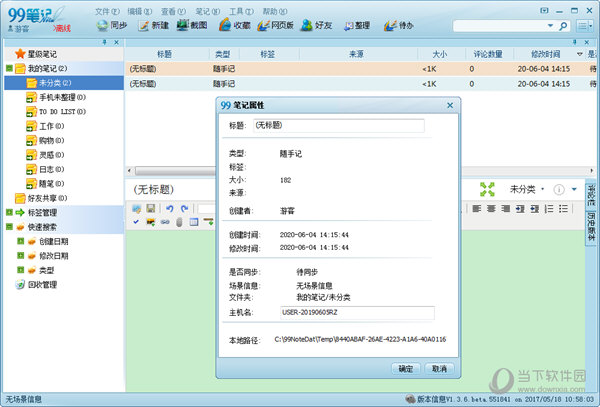Click the 标题 input field in properties dialog
This screenshot has width=600, height=407.
[x=338, y=125]
